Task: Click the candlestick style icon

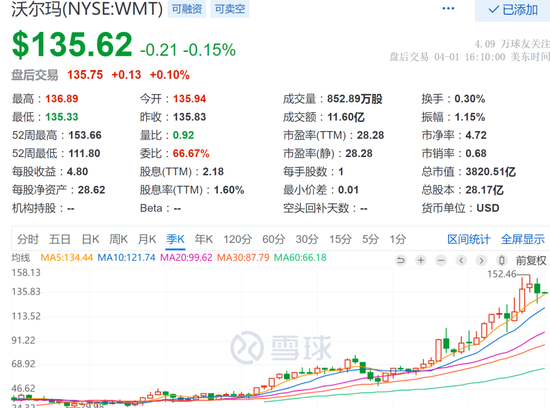Action: click(x=502, y=260)
